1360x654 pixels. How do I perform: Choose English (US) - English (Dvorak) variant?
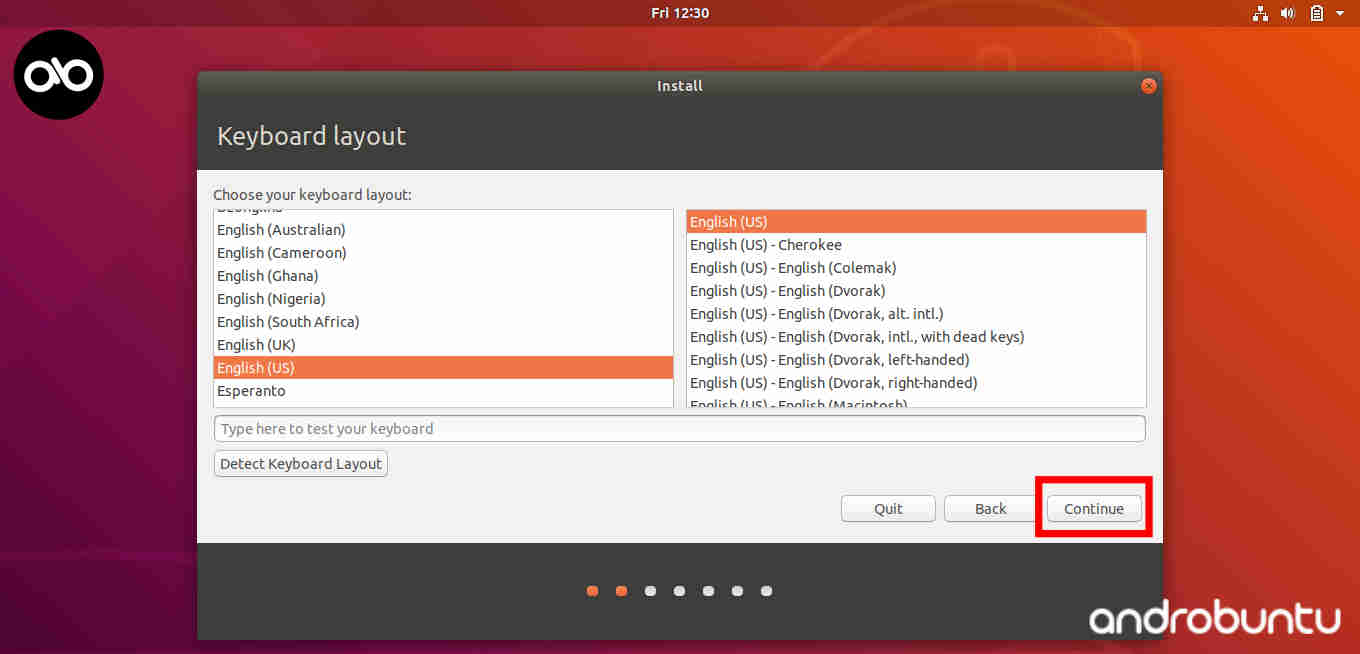787,290
